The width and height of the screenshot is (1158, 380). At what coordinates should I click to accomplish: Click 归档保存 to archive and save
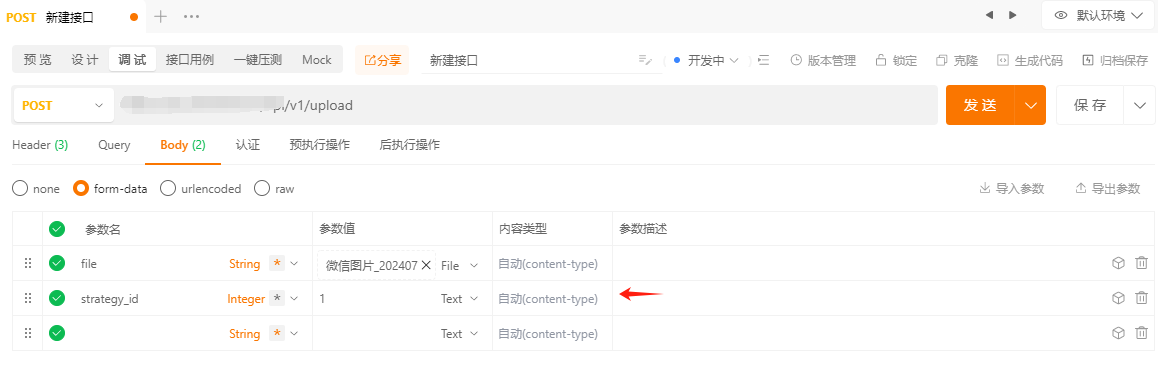[1114, 61]
